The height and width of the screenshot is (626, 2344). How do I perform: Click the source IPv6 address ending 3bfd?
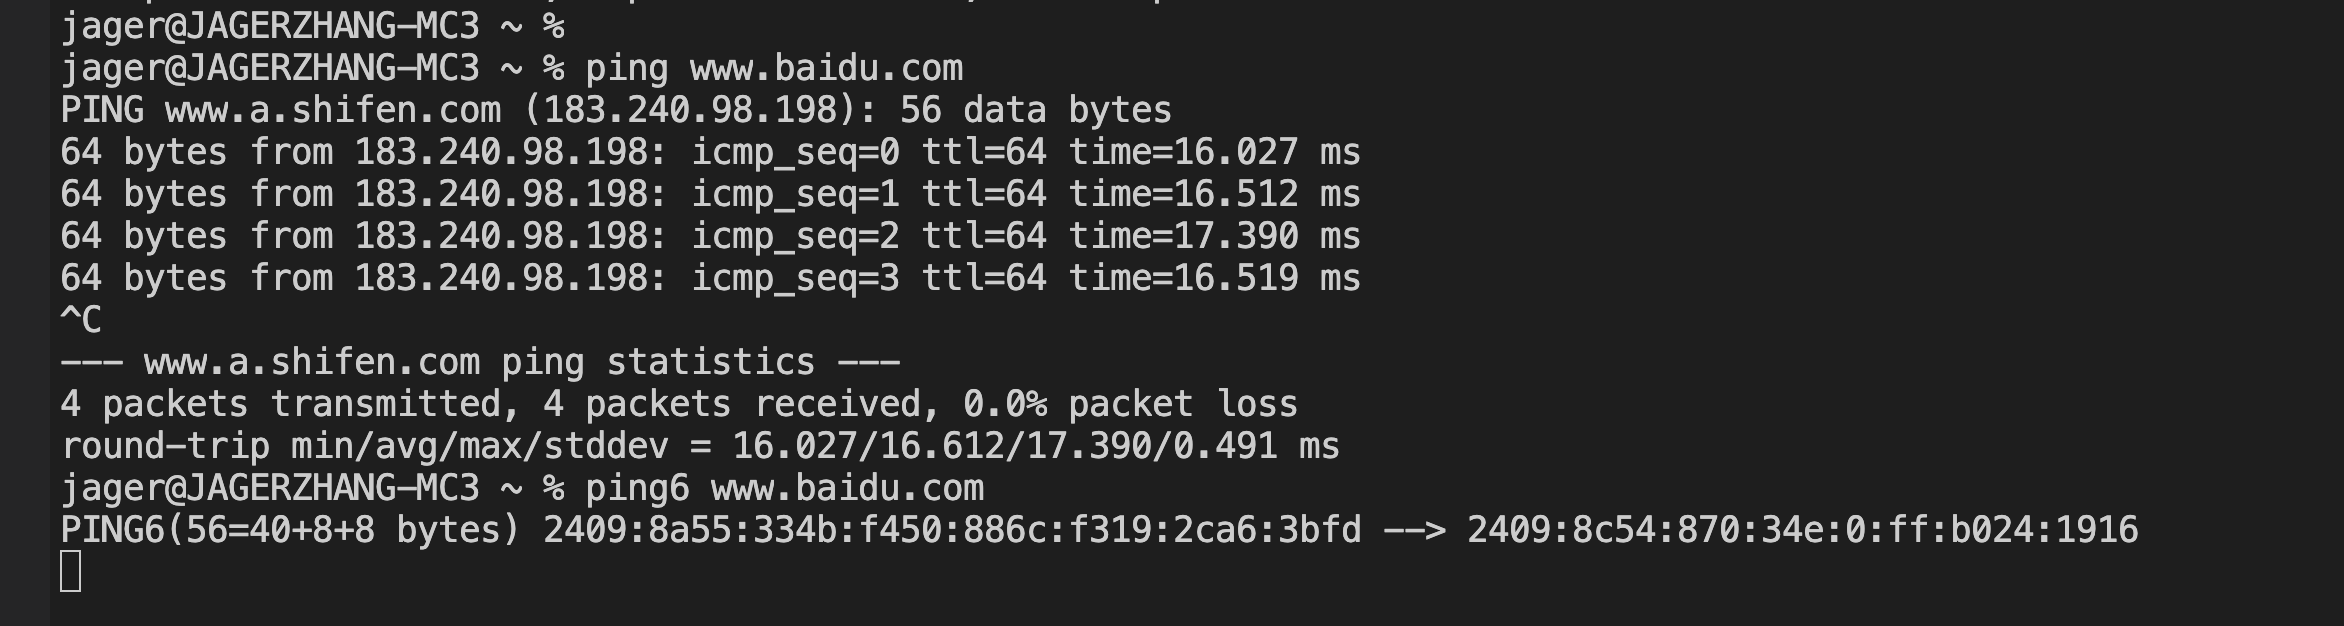[x=951, y=530]
